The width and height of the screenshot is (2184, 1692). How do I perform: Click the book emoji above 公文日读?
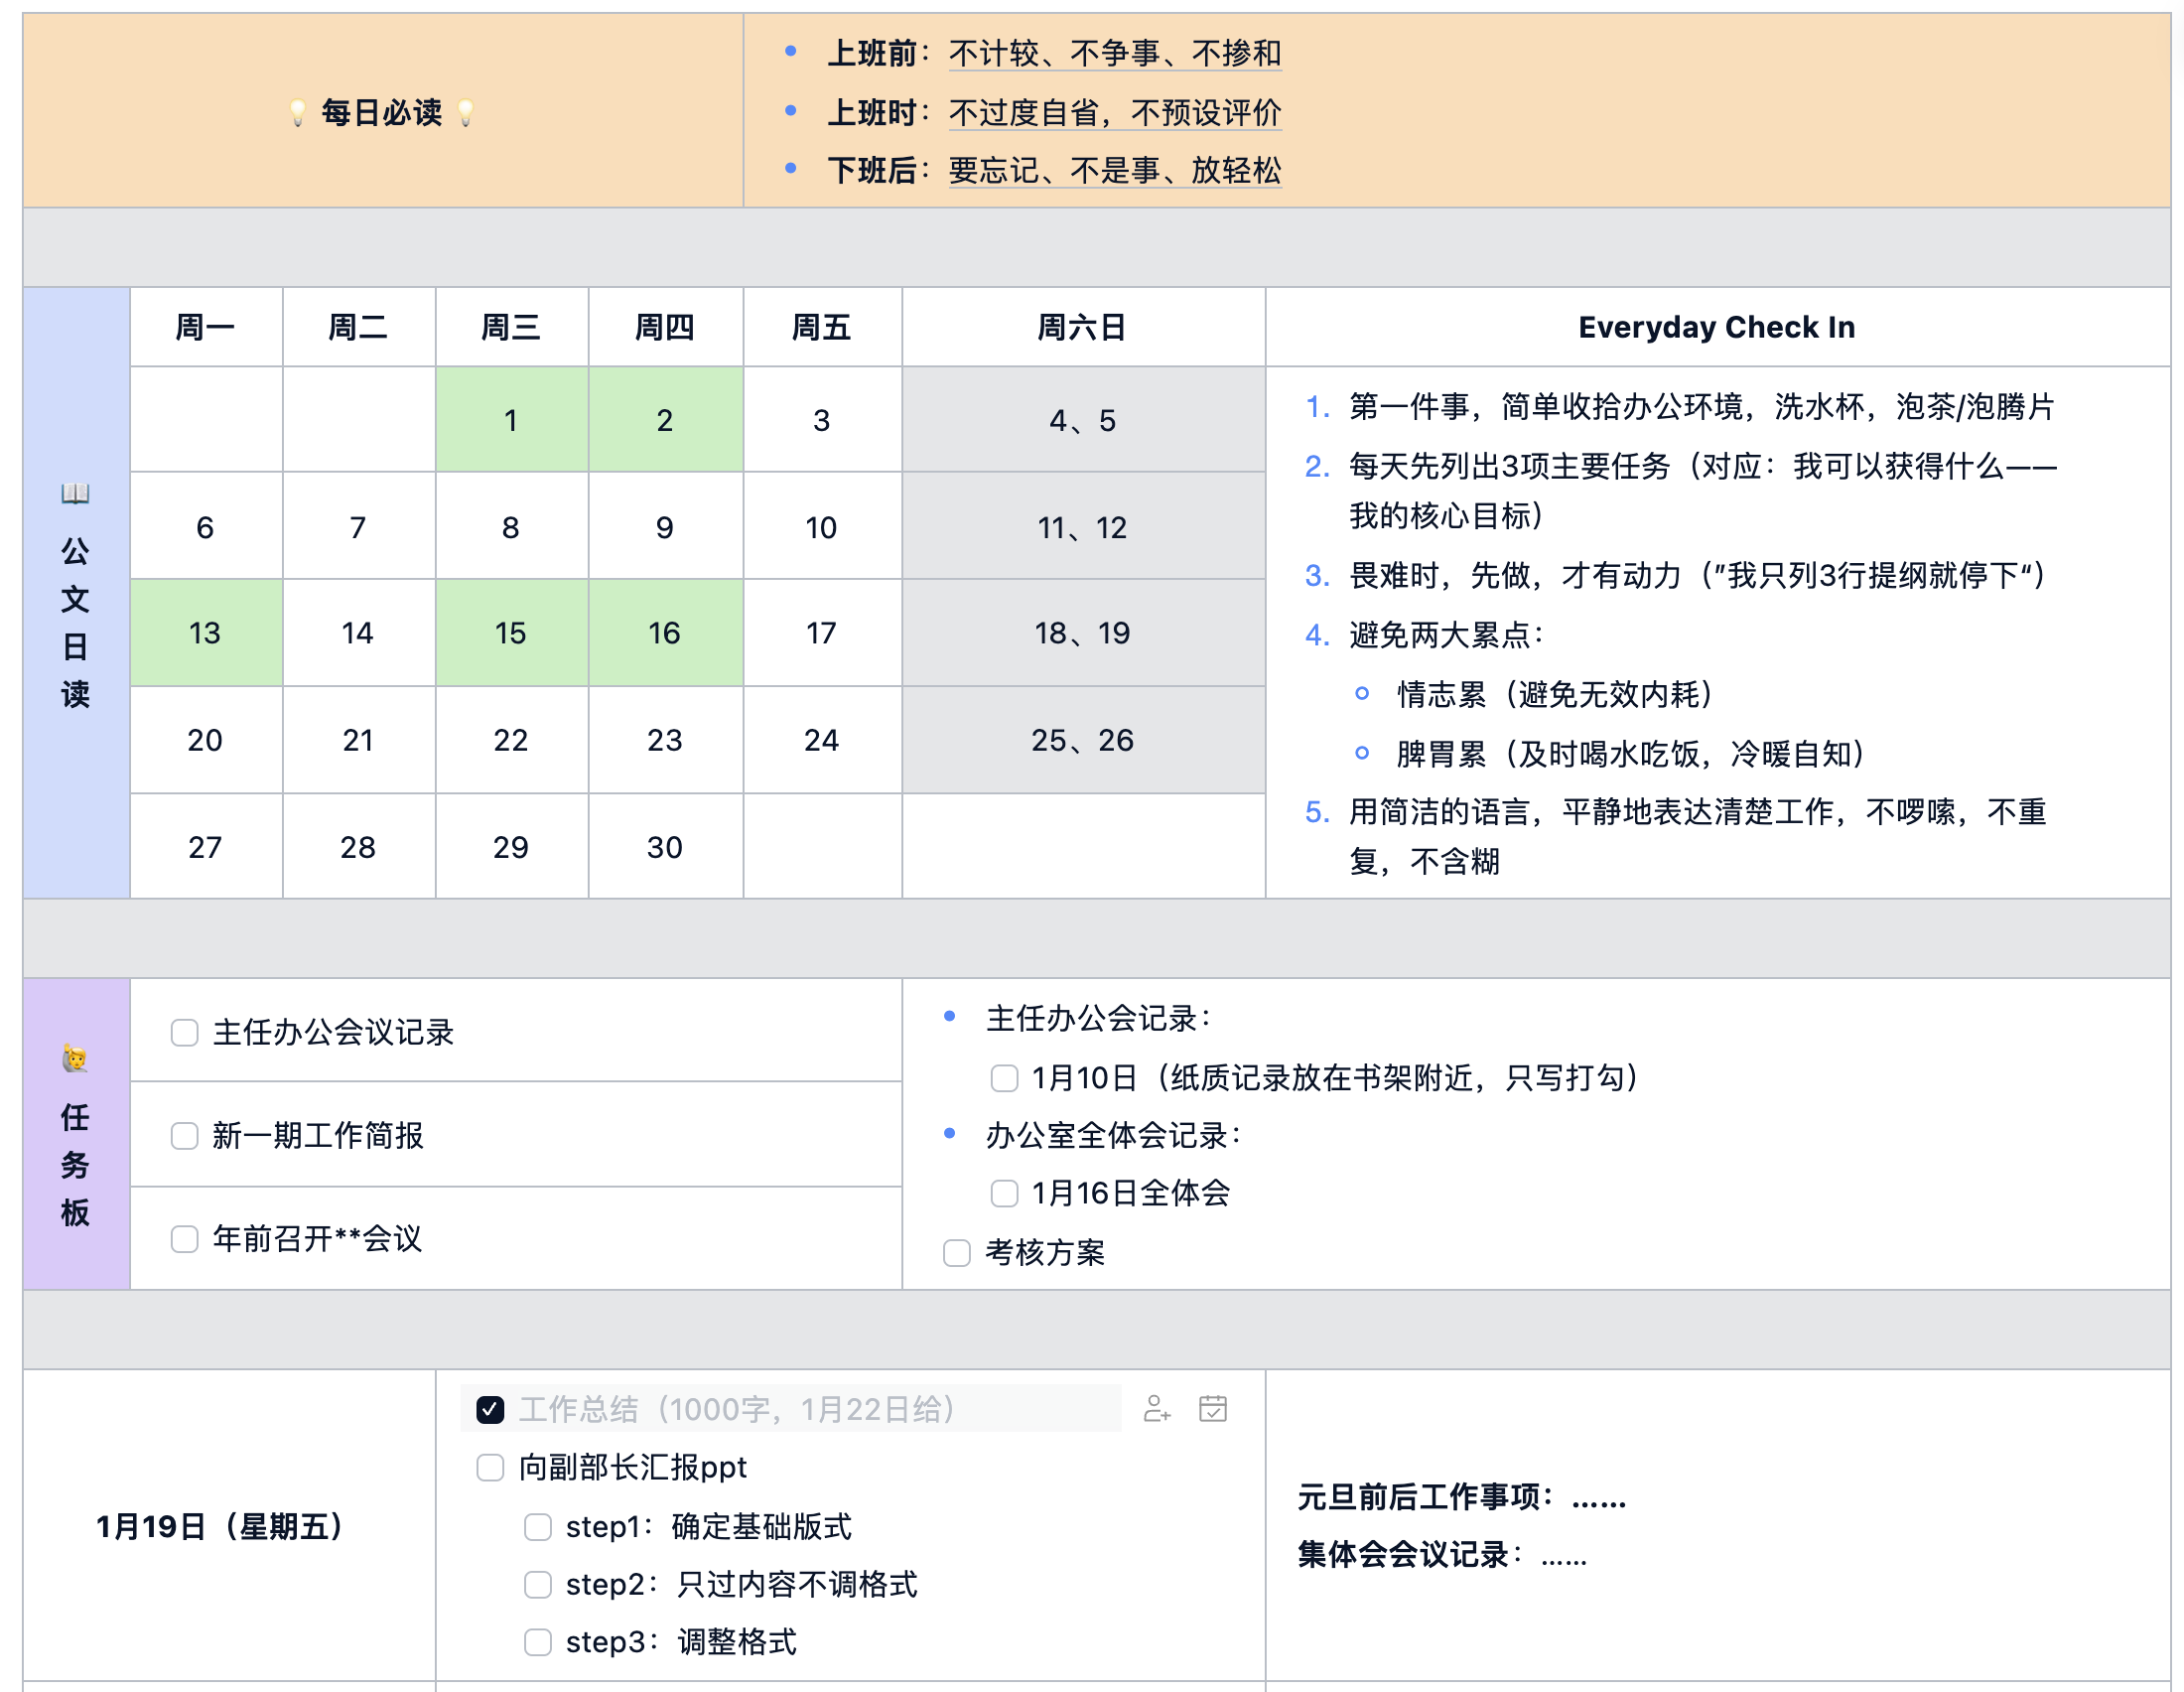coord(75,493)
